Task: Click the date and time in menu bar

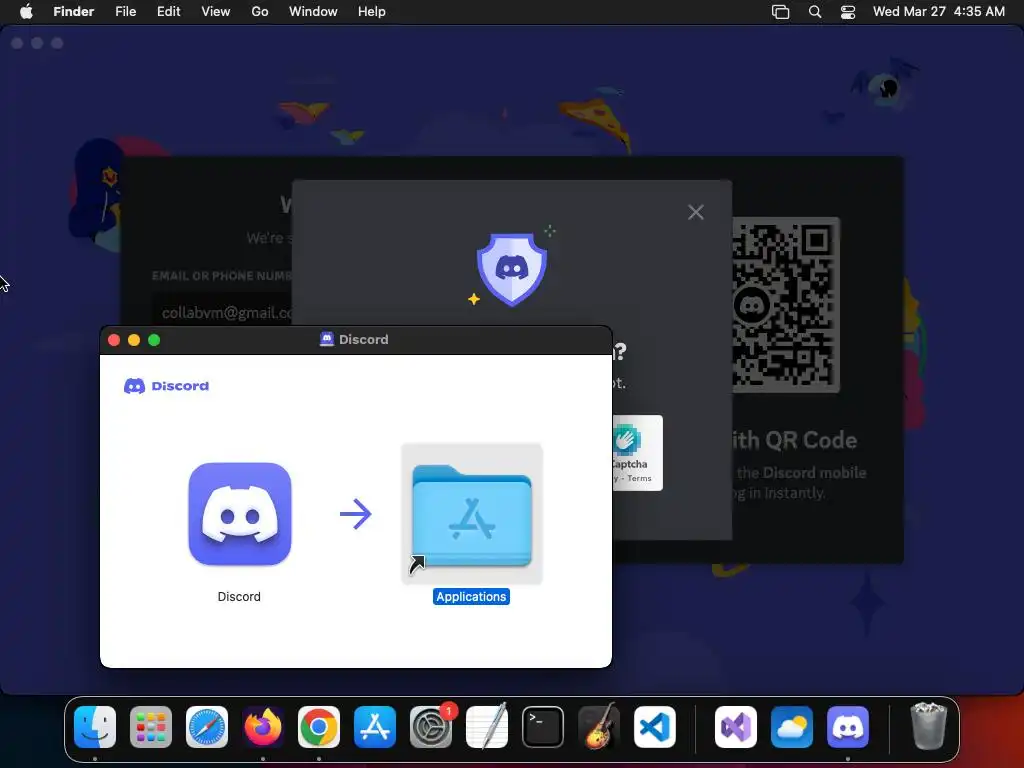Action: coord(938,11)
